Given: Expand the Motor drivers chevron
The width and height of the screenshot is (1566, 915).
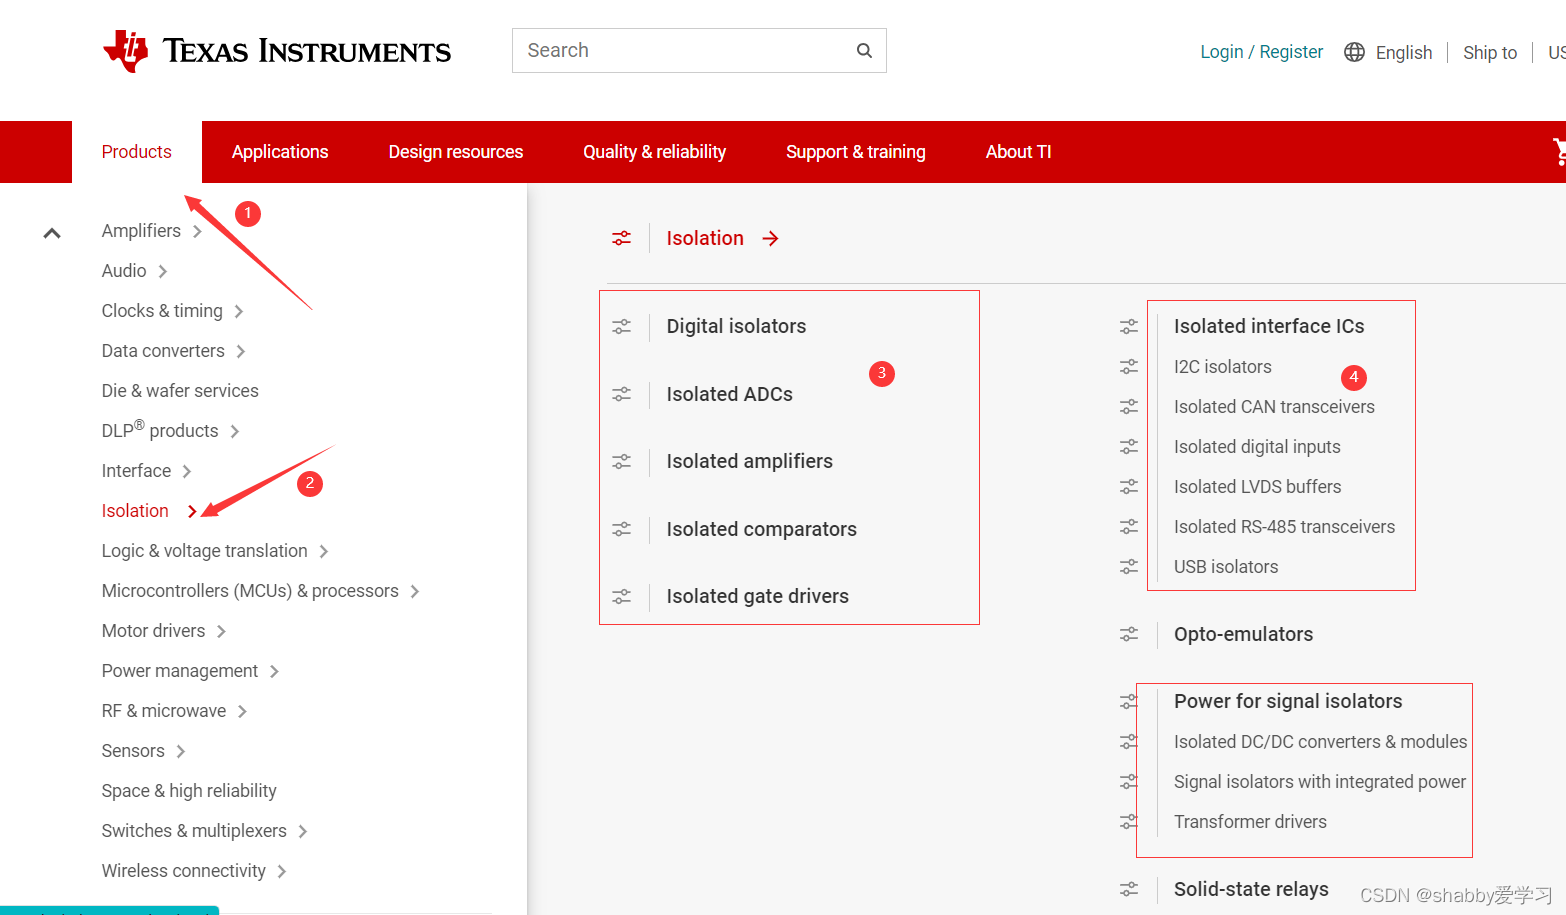Looking at the screenshot, I should [x=221, y=631].
